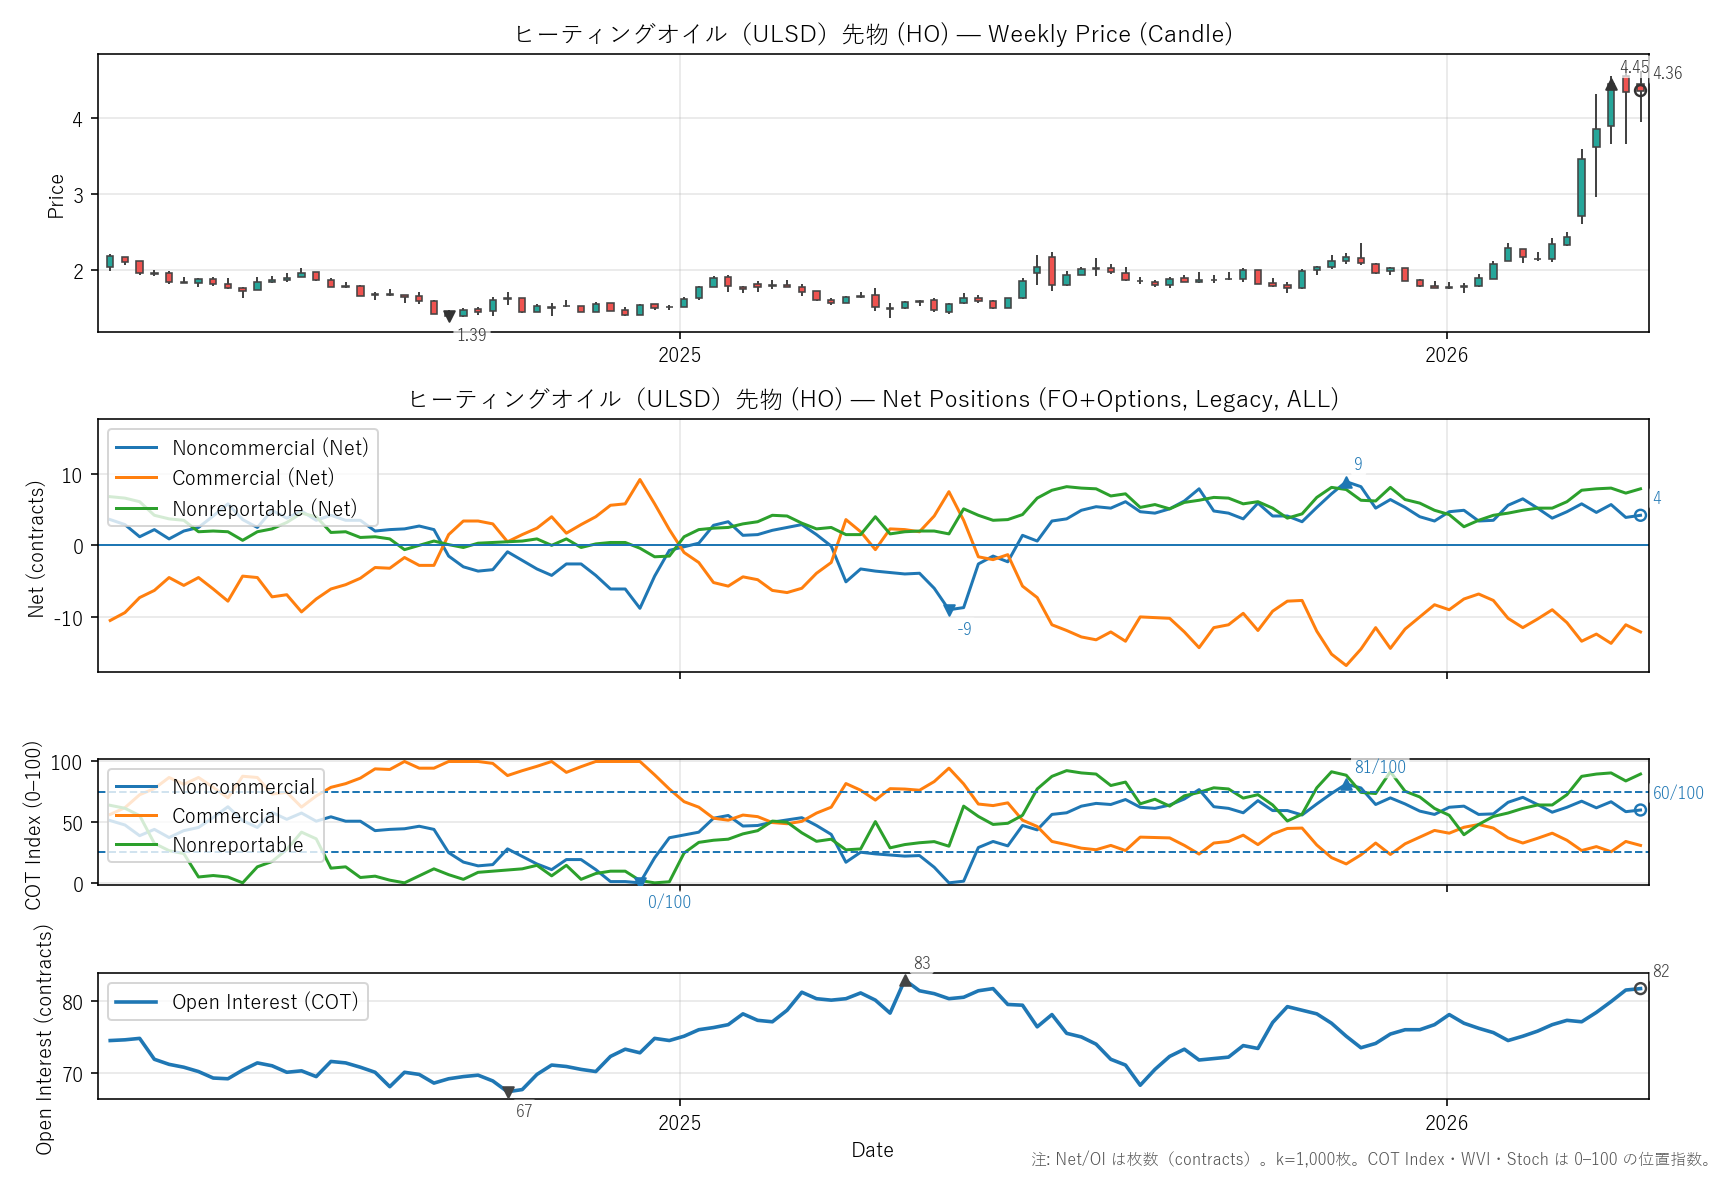The image size is (1728, 1180).
Task: Select the Noncommercial net trough triangle labeled -9
Action: pyautogui.click(x=949, y=610)
